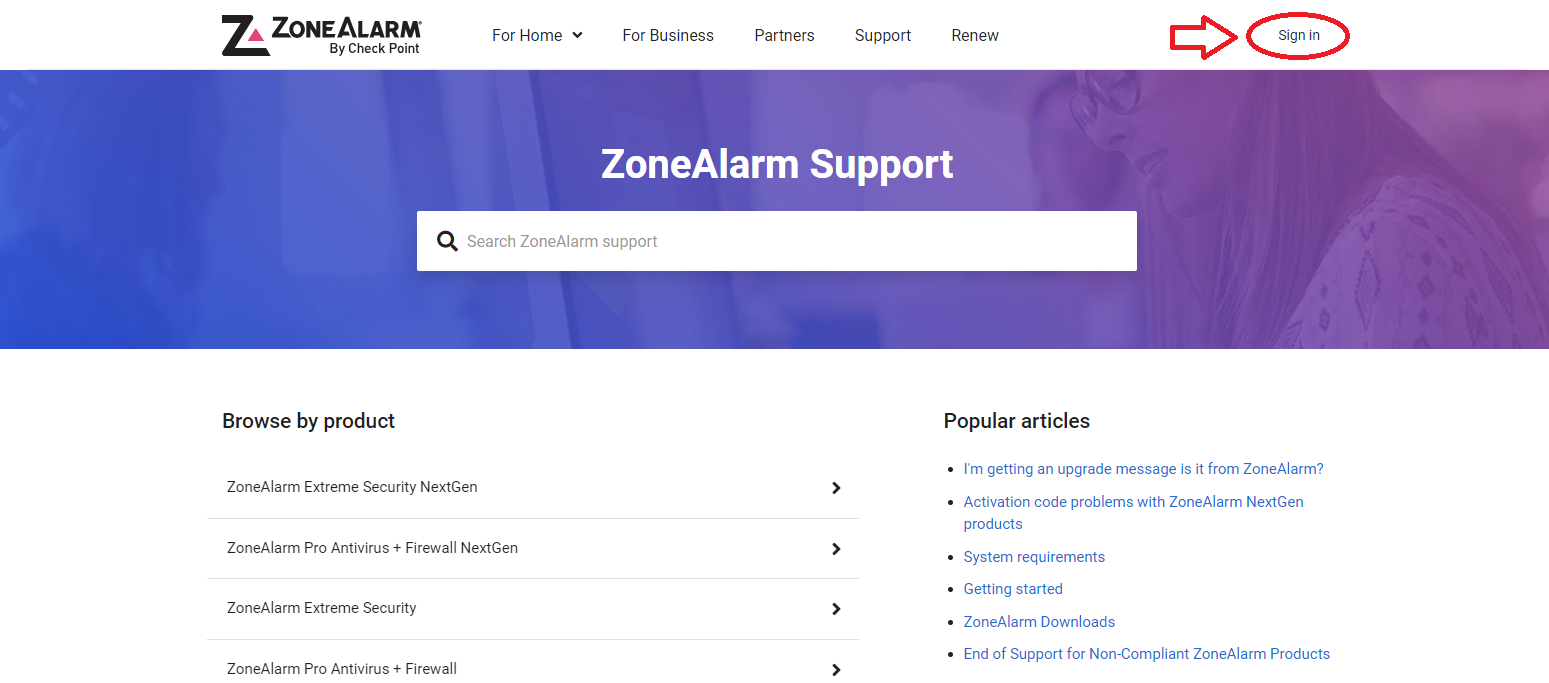Click the chevron beside ZoneAlarm Extreme Security
Screen dimensions: 1549x683
point(836,609)
